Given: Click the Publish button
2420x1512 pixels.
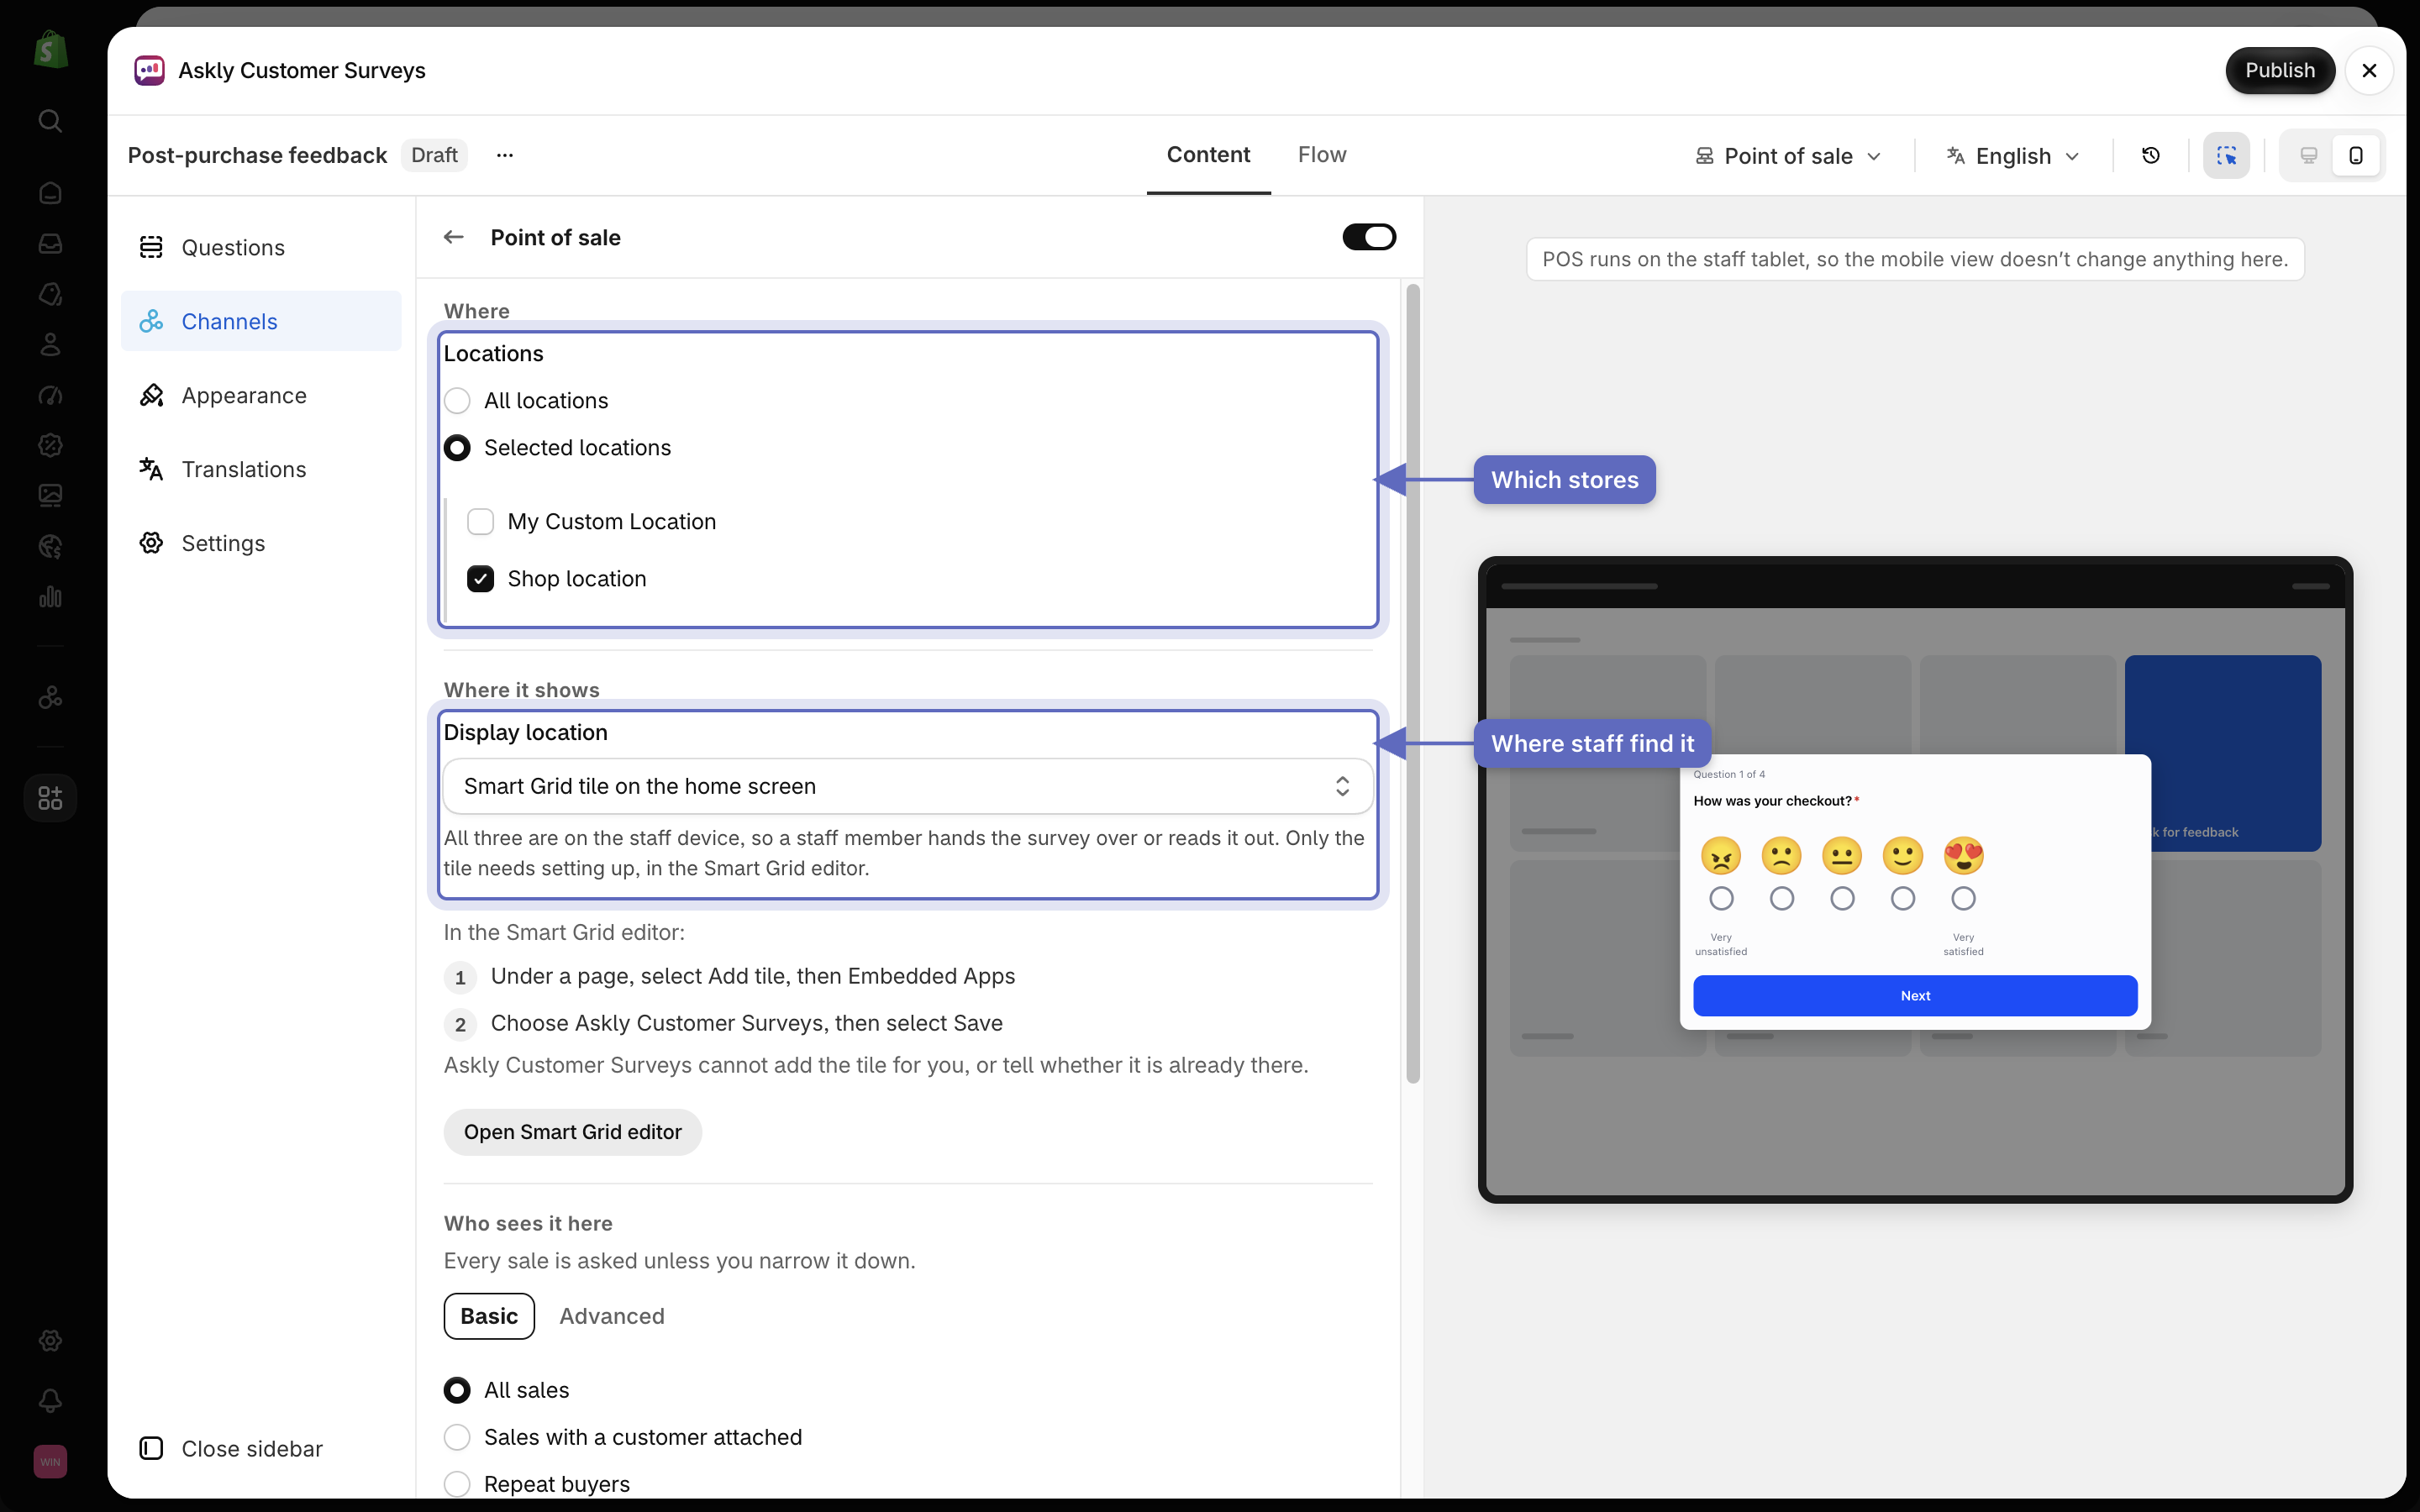Looking at the screenshot, I should click(2280, 70).
